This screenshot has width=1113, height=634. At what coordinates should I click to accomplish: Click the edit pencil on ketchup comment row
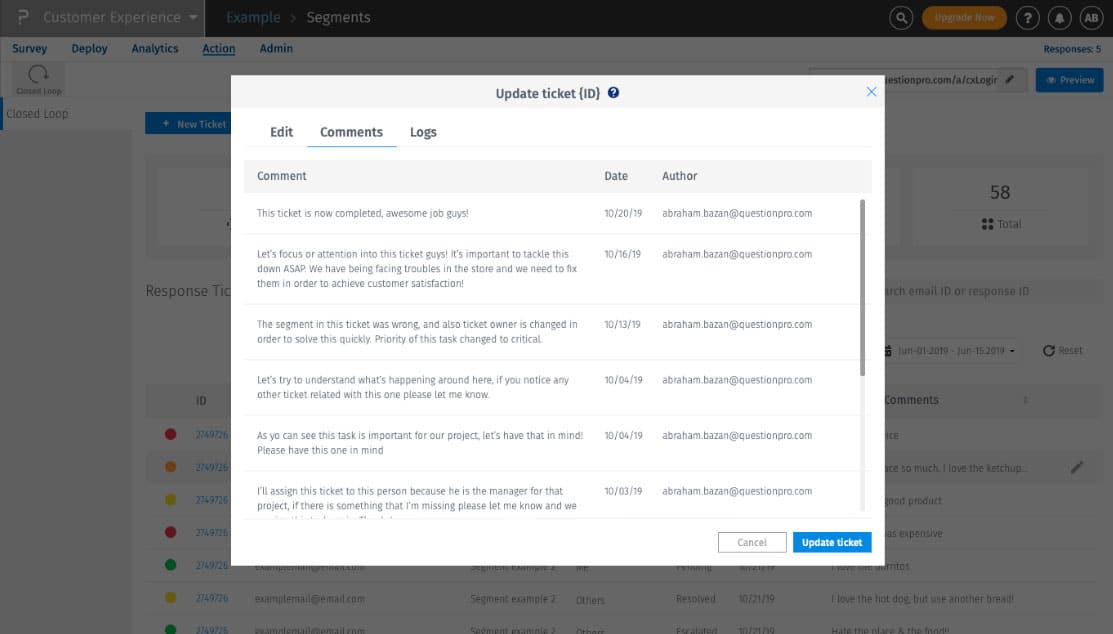[x=1077, y=467]
